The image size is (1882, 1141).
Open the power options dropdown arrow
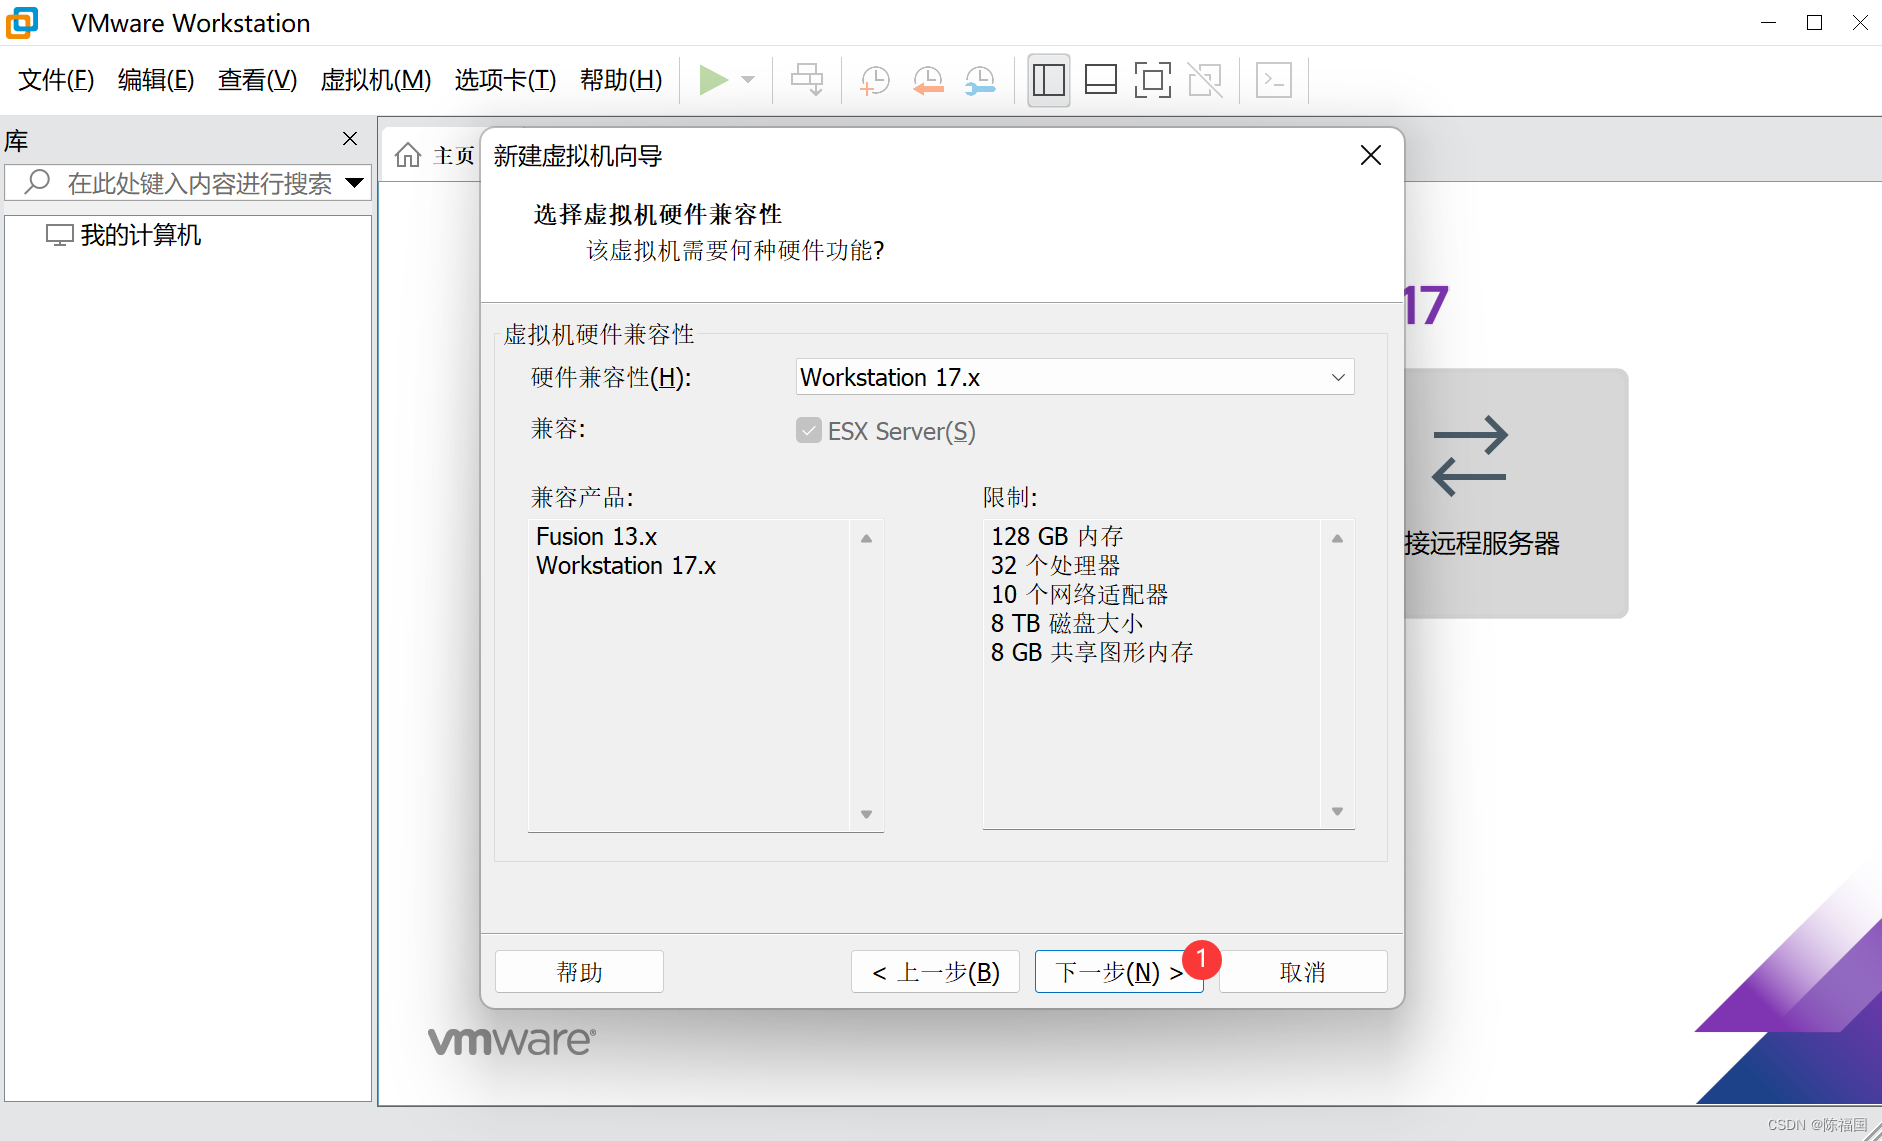[x=748, y=80]
